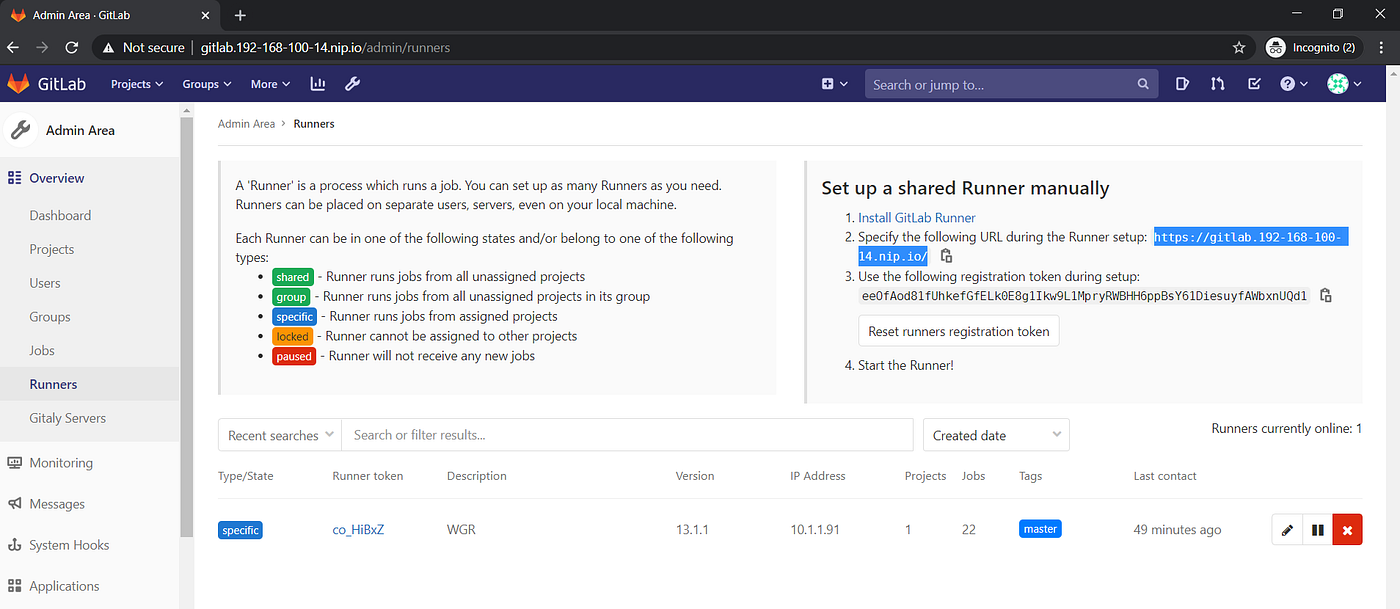Screen dimensions: 1400x609
Task: Open the Merge requests icon
Action: (x=1217, y=84)
